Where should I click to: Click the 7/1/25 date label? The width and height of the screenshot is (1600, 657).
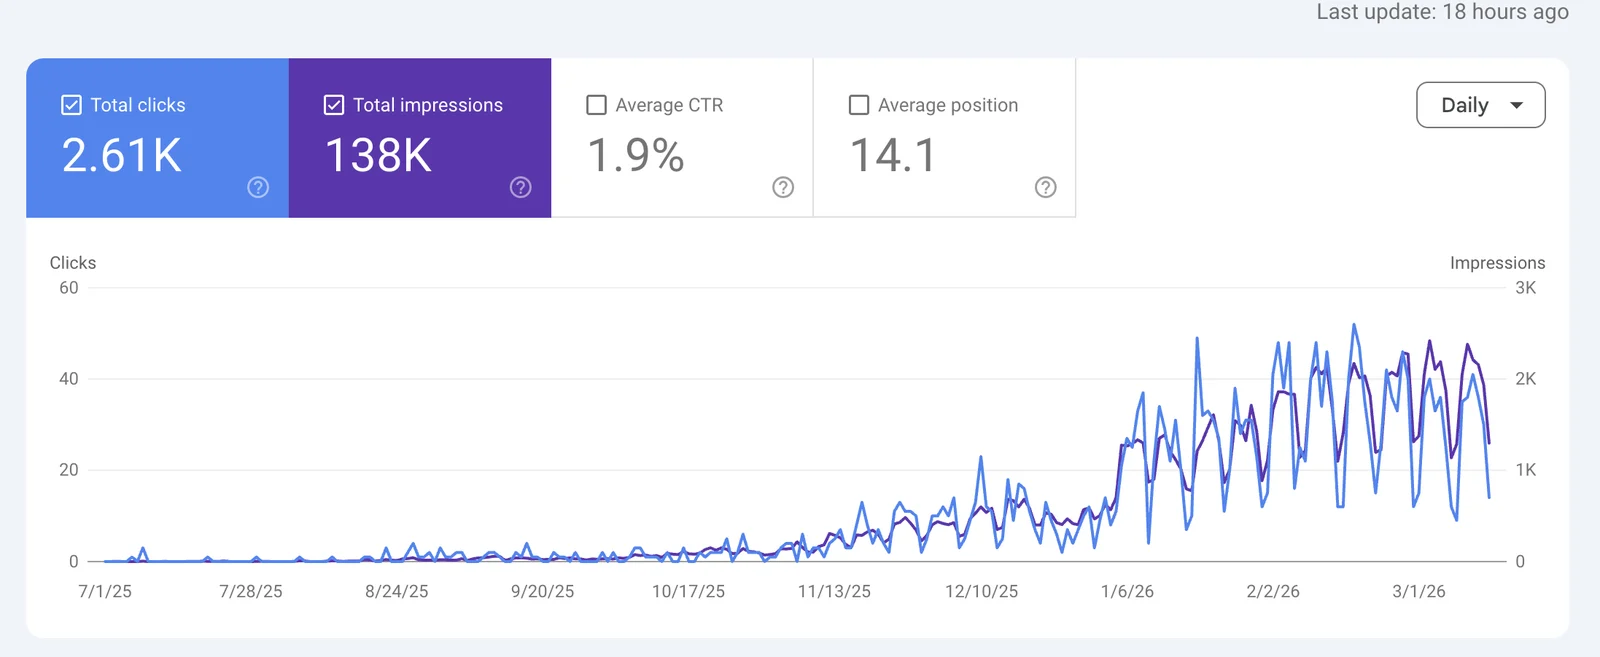pos(105,591)
